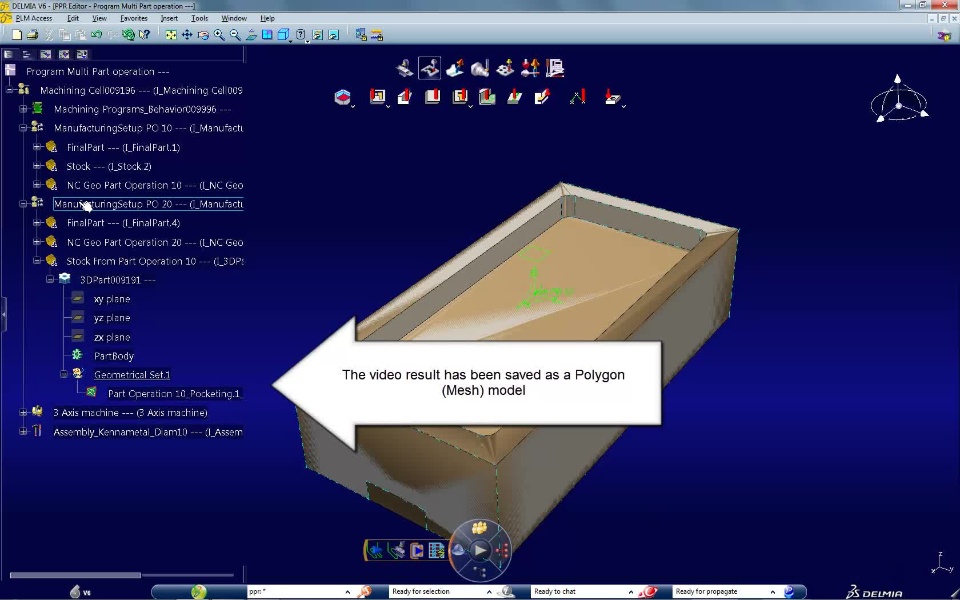Click the Print icon in toolbar
This screenshot has width=960, height=600.
coord(32,35)
